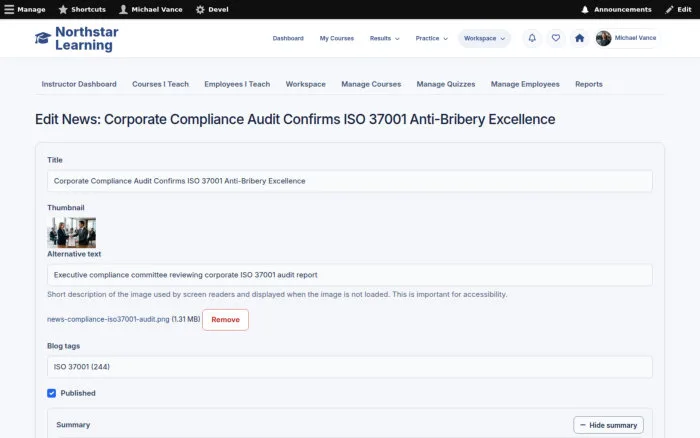
Task: Click Michael Vance's profile avatar
Action: pyautogui.click(x=604, y=38)
